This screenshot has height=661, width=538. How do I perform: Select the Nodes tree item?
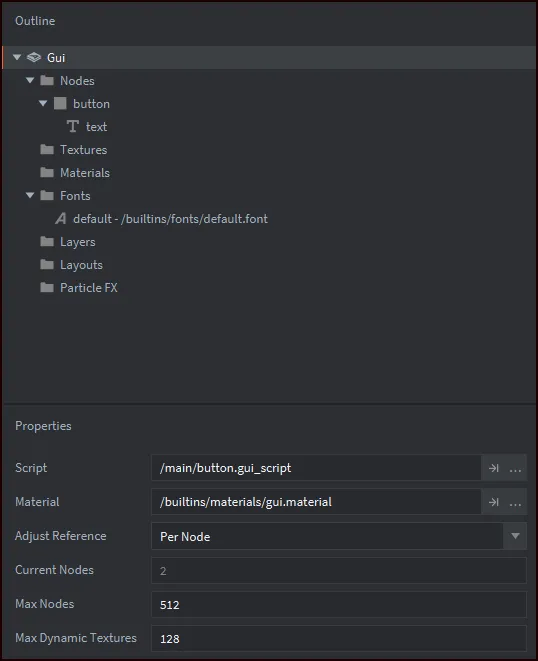tap(269, 81)
